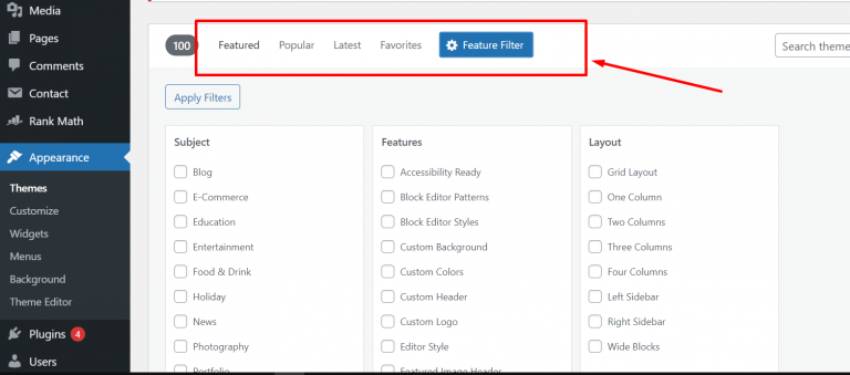Select the Grid Layout checkbox
This screenshot has height=375, width=850.
tap(595, 172)
